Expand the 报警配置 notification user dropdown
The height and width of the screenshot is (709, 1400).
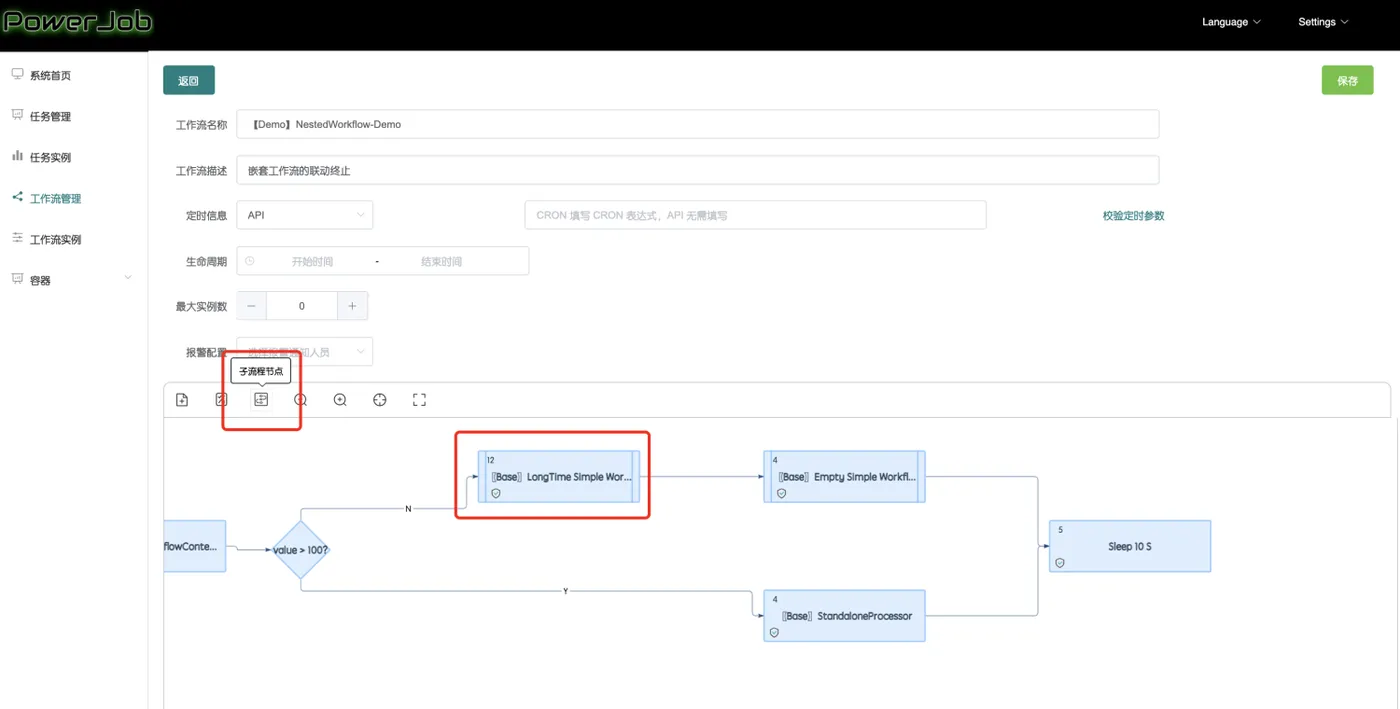pyautogui.click(x=305, y=352)
